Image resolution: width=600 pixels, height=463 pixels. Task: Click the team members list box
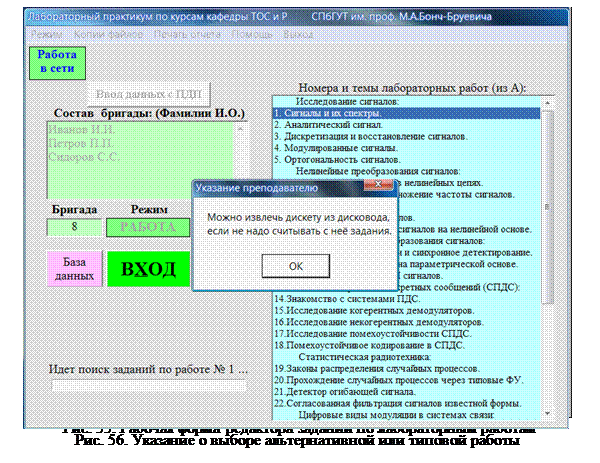coord(140,160)
